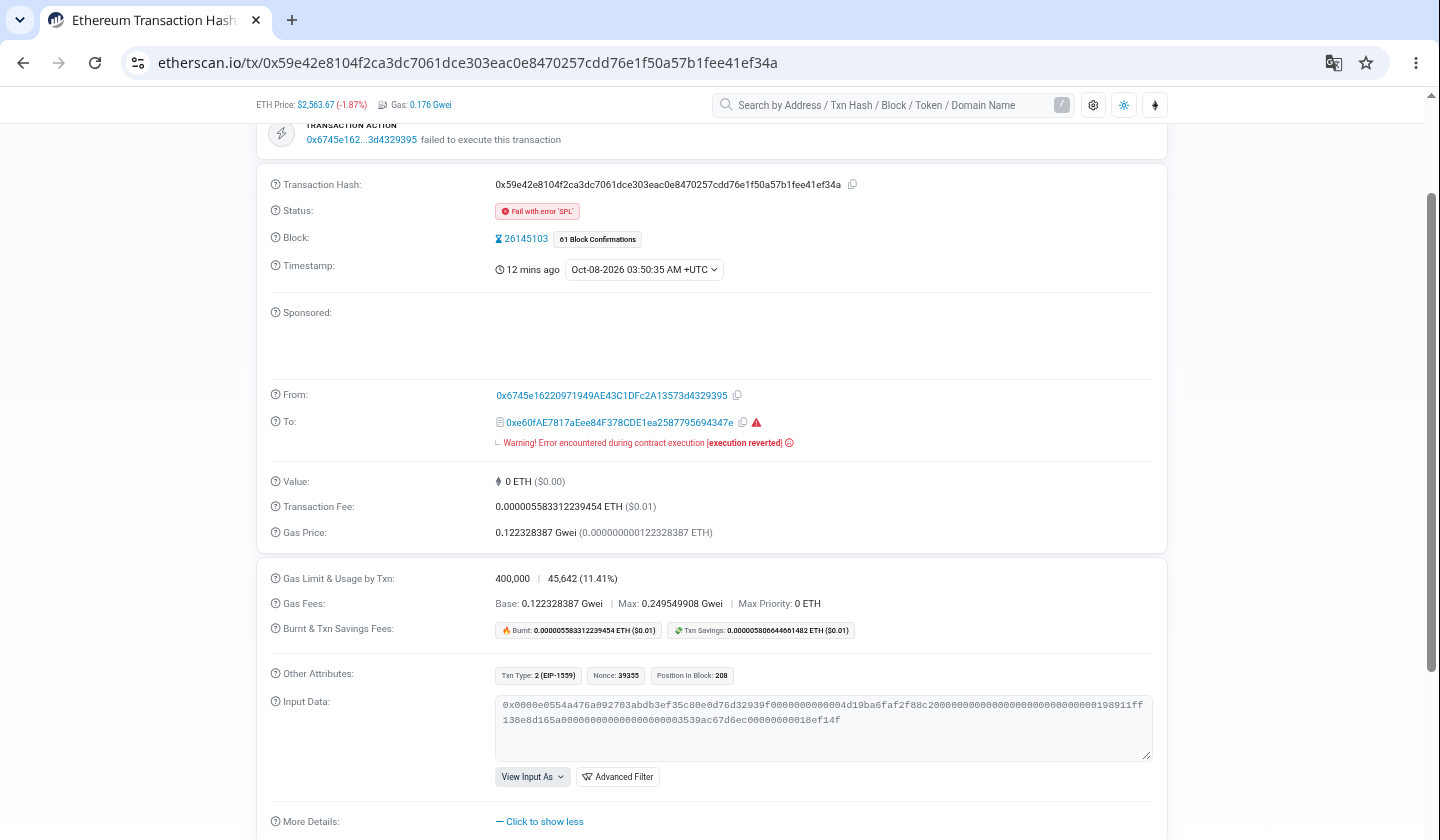
Task: Open the Ethereum network selector icon
Action: (x=1155, y=105)
